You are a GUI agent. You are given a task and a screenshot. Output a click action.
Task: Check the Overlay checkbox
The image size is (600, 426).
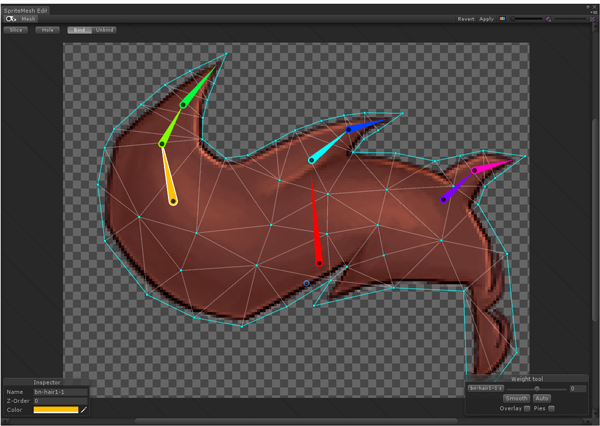click(x=527, y=408)
